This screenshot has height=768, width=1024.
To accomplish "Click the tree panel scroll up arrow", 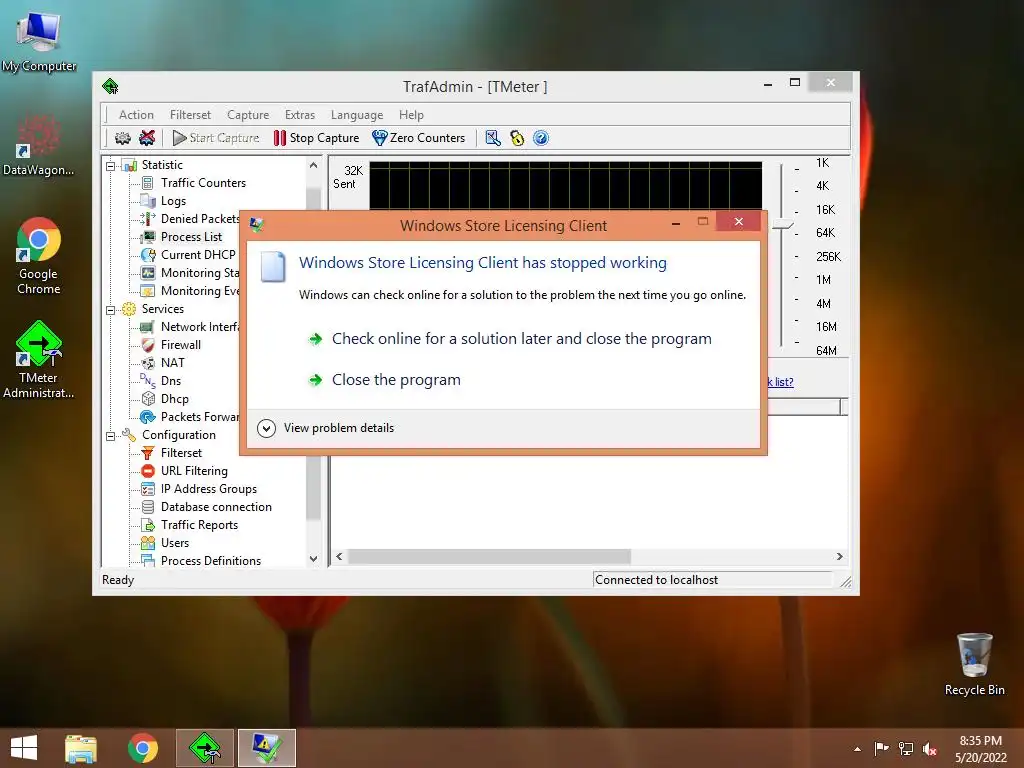I will coord(313,165).
